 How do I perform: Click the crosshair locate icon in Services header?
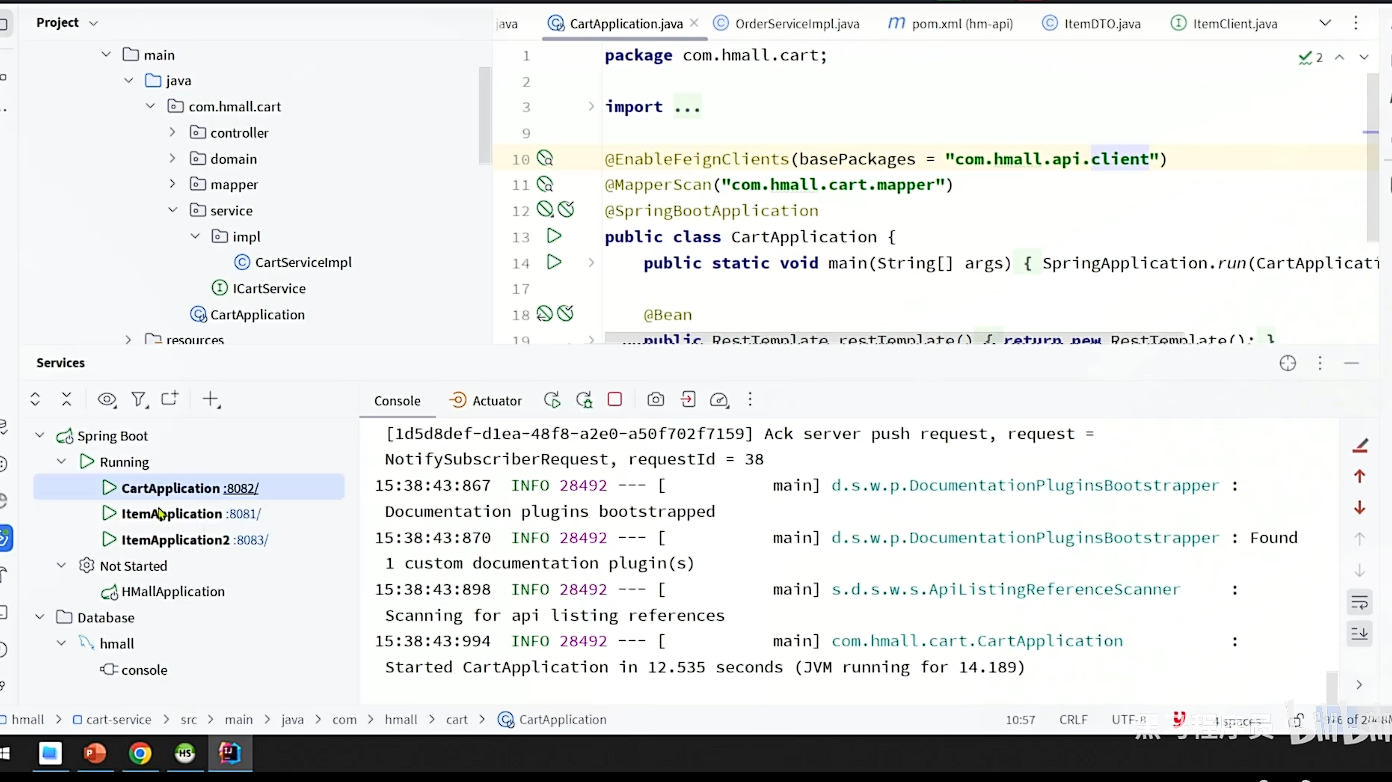(x=1288, y=363)
